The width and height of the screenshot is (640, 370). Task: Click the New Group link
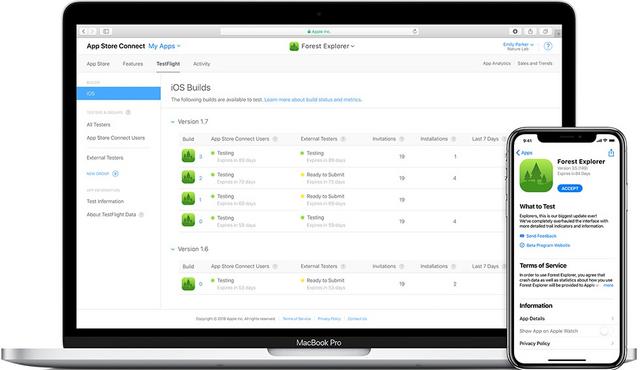pos(98,174)
